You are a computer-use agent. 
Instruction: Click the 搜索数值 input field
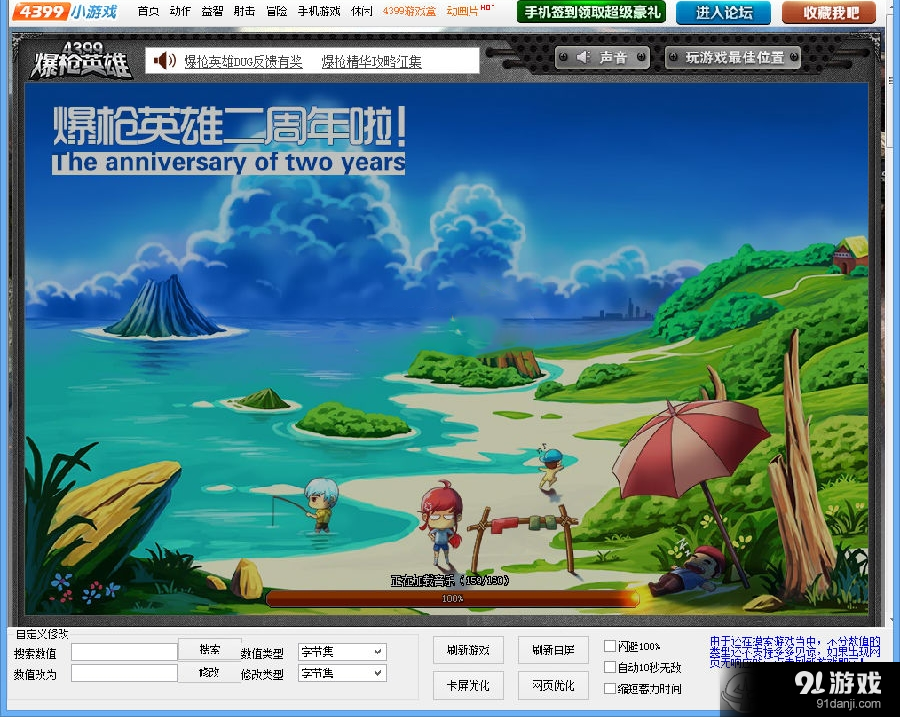(x=124, y=652)
